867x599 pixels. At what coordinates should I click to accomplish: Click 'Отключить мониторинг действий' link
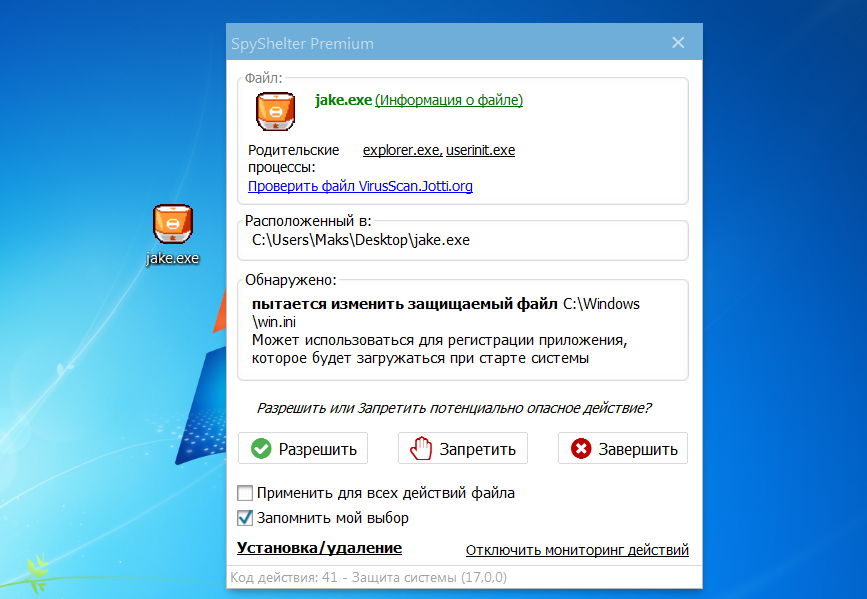pos(577,550)
